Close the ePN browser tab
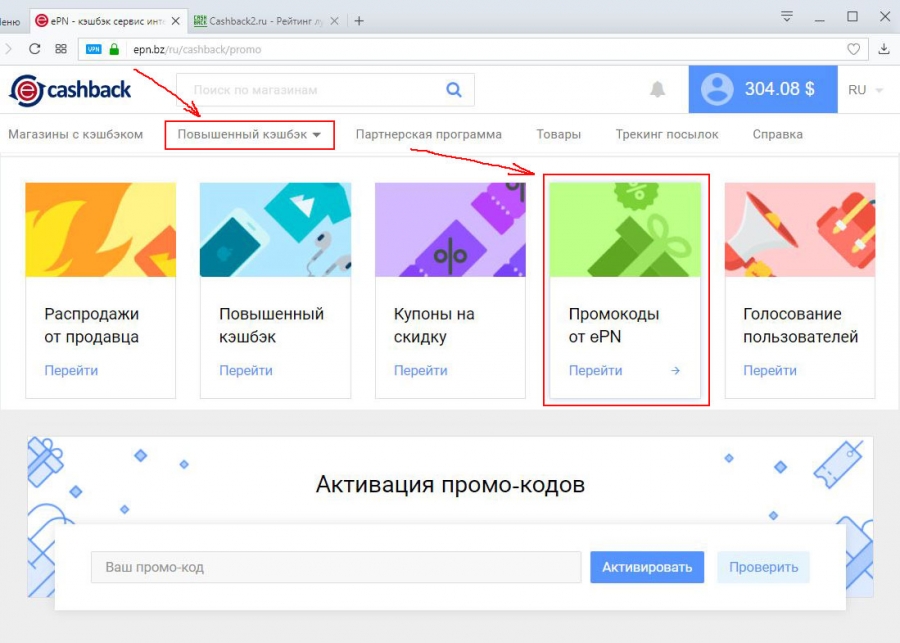Viewport: 900px width, 643px height. (176, 21)
